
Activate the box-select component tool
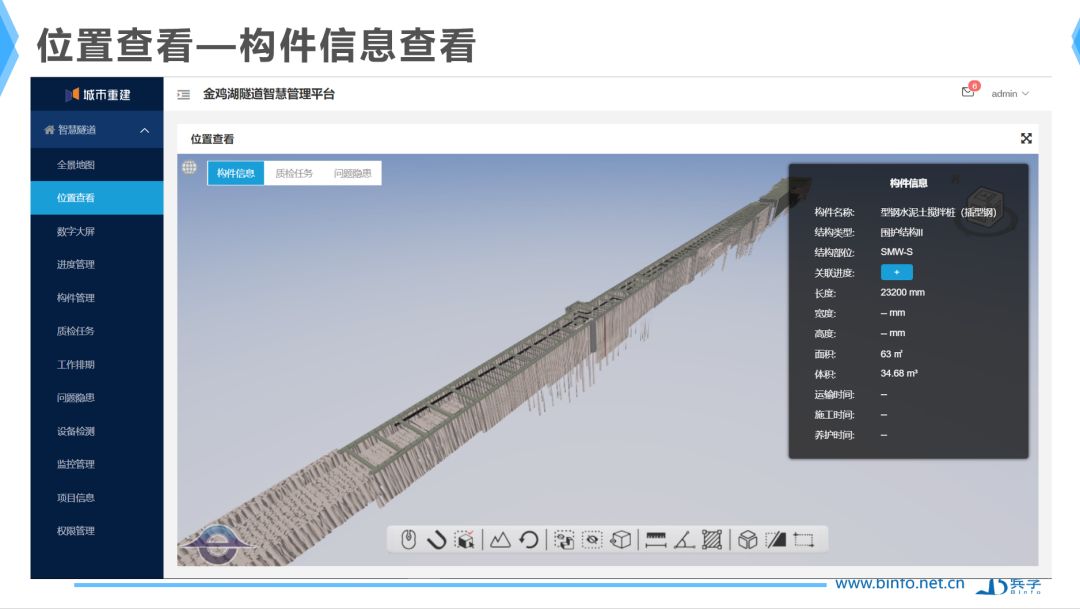pos(465,539)
